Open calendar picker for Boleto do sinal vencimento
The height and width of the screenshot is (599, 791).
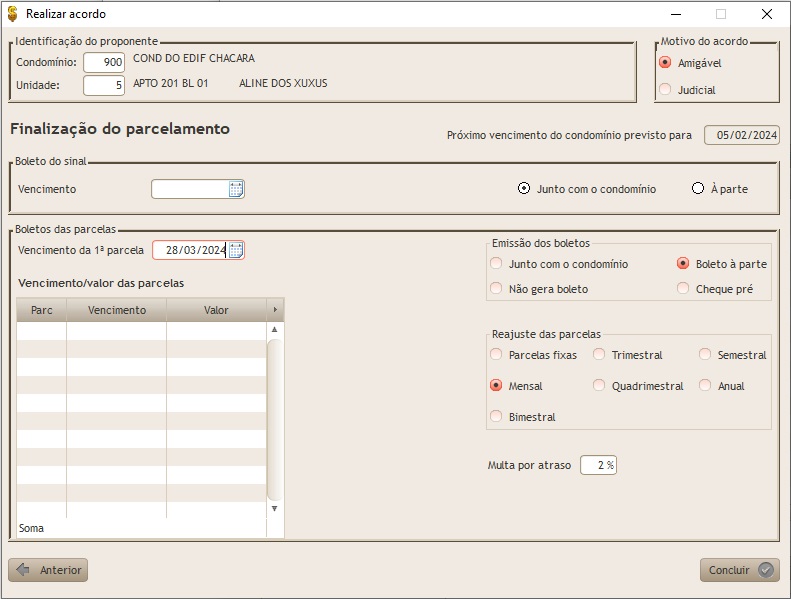click(x=236, y=189)
